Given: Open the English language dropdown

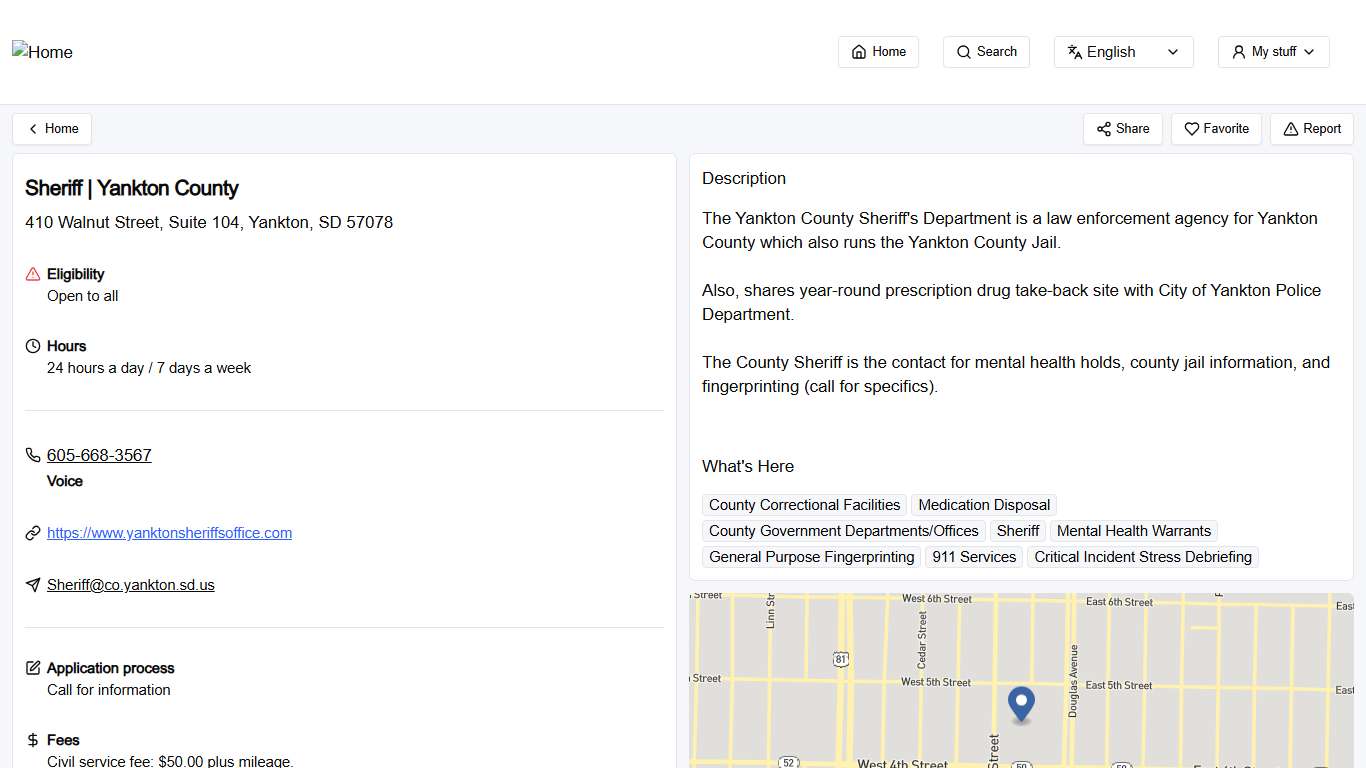Looking at the screenshot, I should (x=1123, y=51).
